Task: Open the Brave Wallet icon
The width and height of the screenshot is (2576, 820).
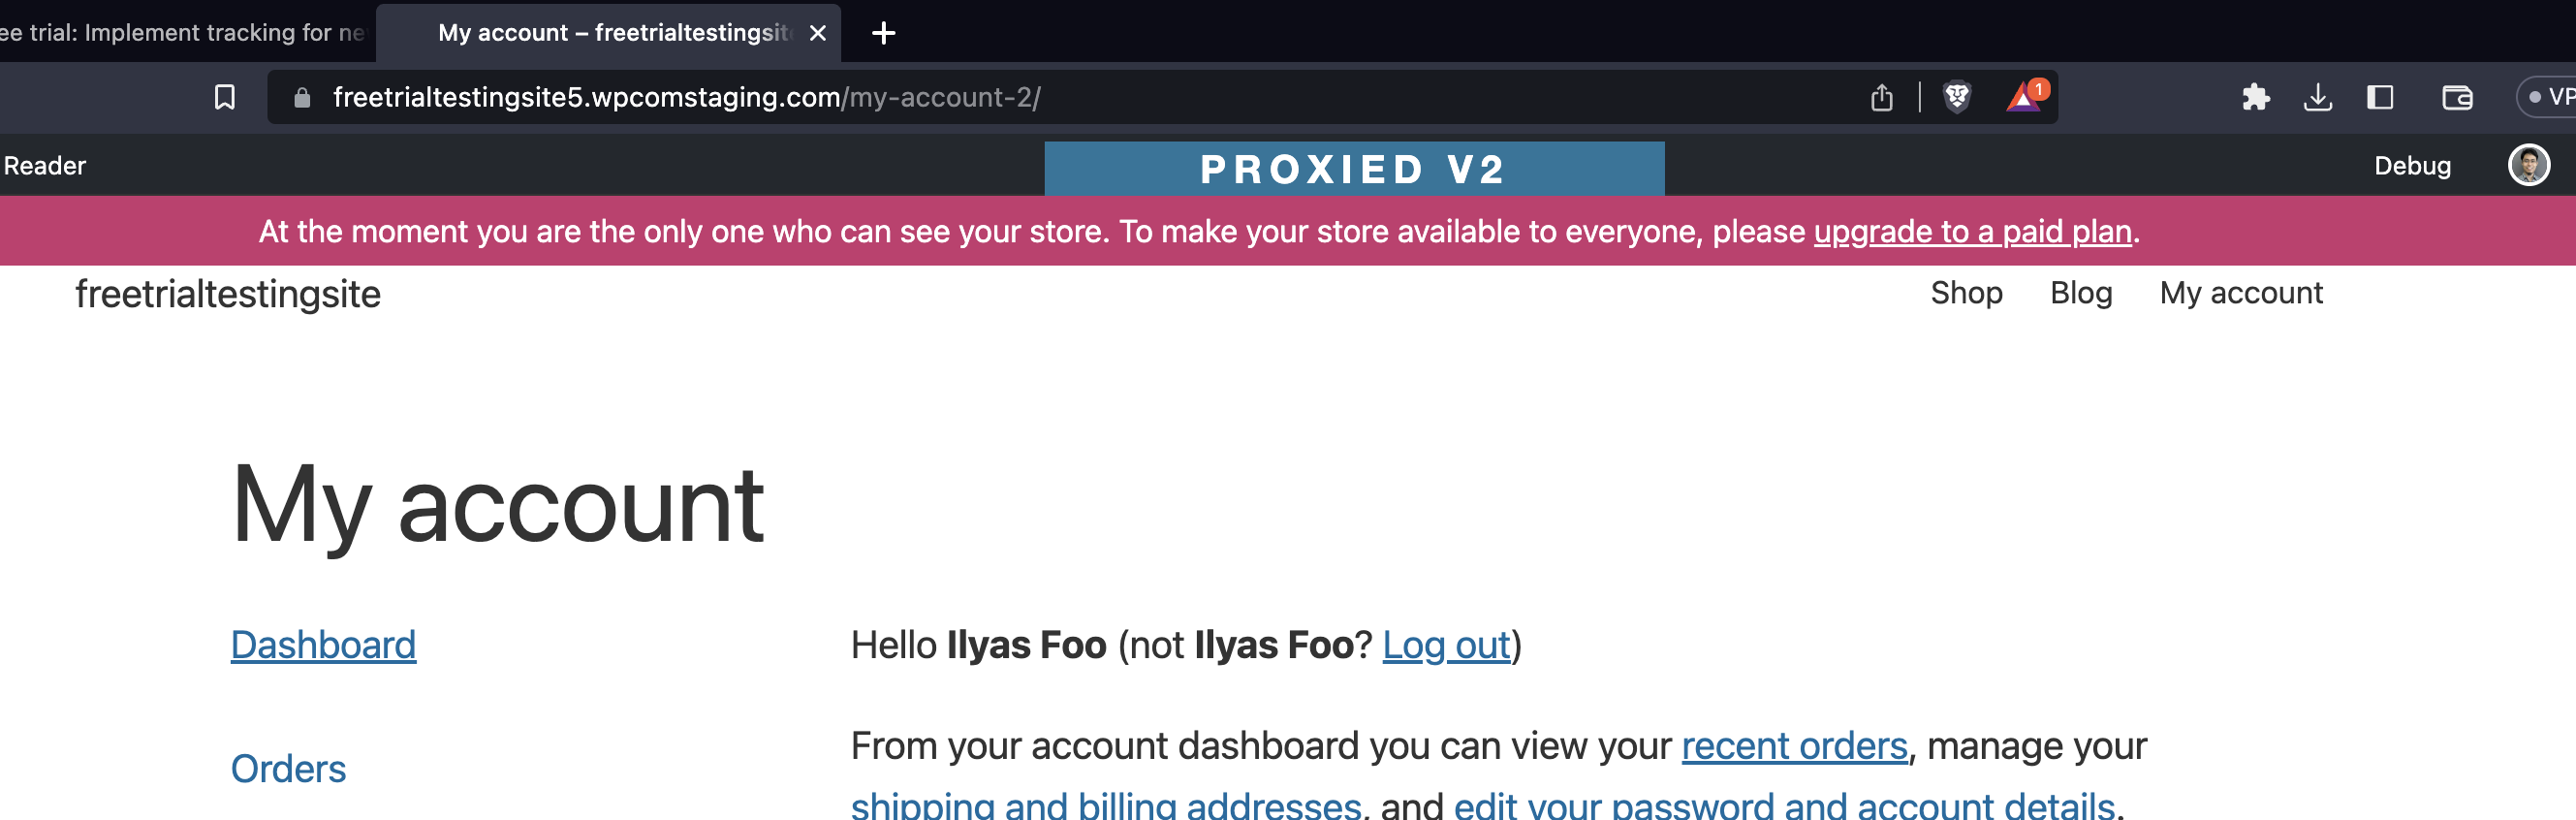Action: click(2457, 97)
